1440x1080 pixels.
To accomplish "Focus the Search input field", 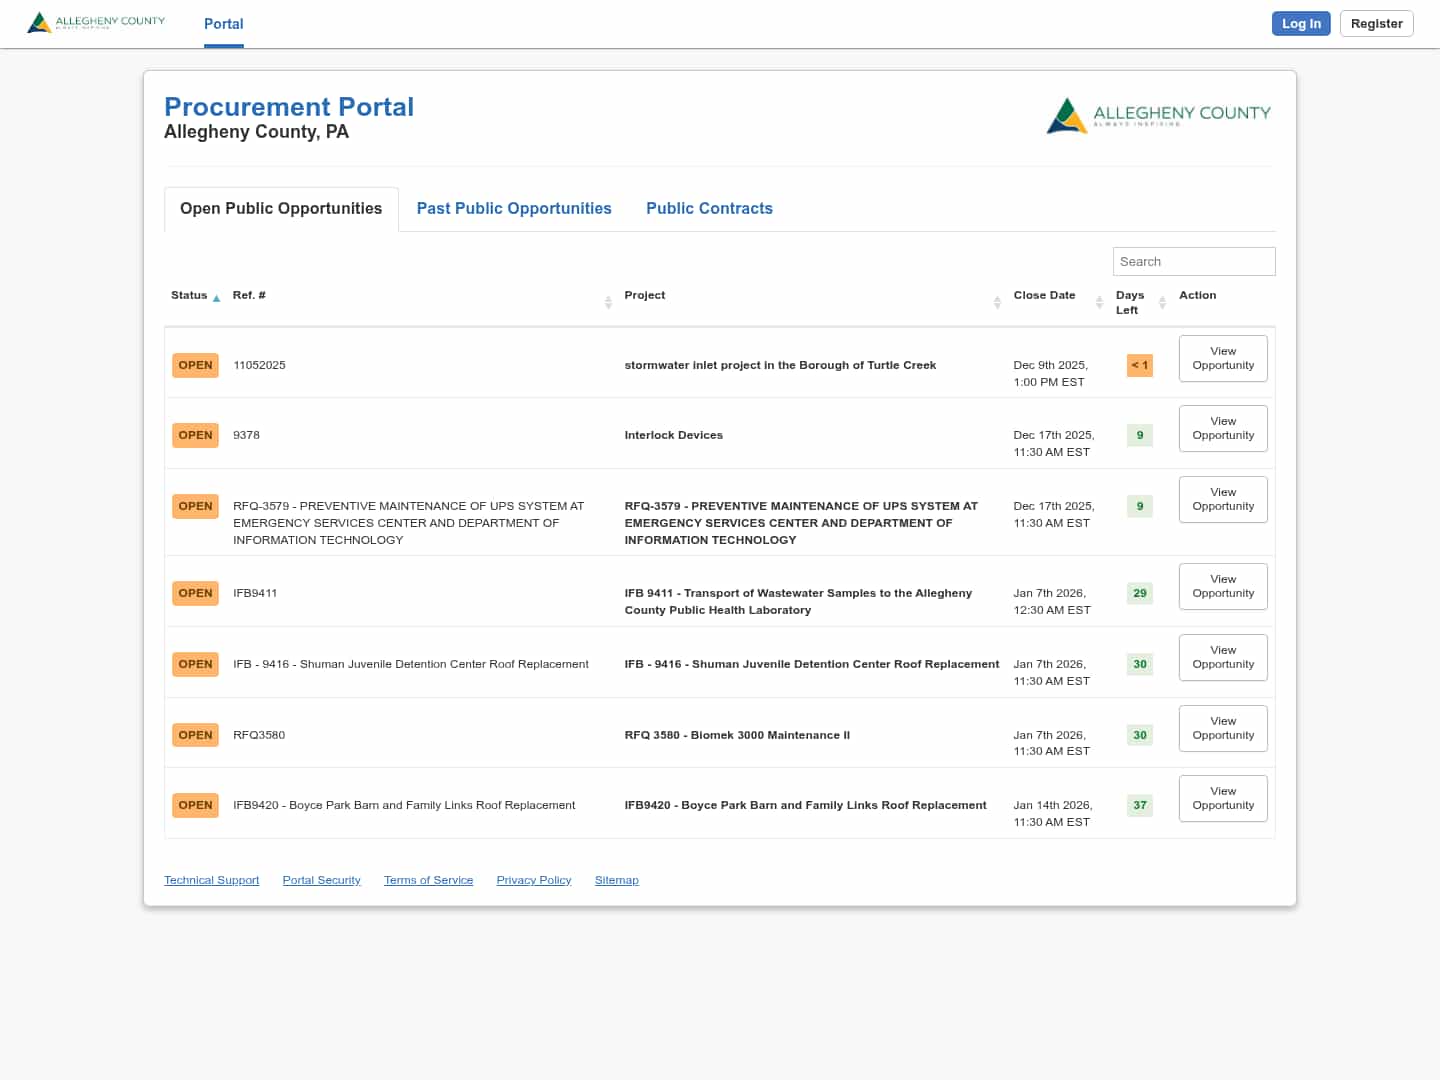I will [x=1193, y=262].
